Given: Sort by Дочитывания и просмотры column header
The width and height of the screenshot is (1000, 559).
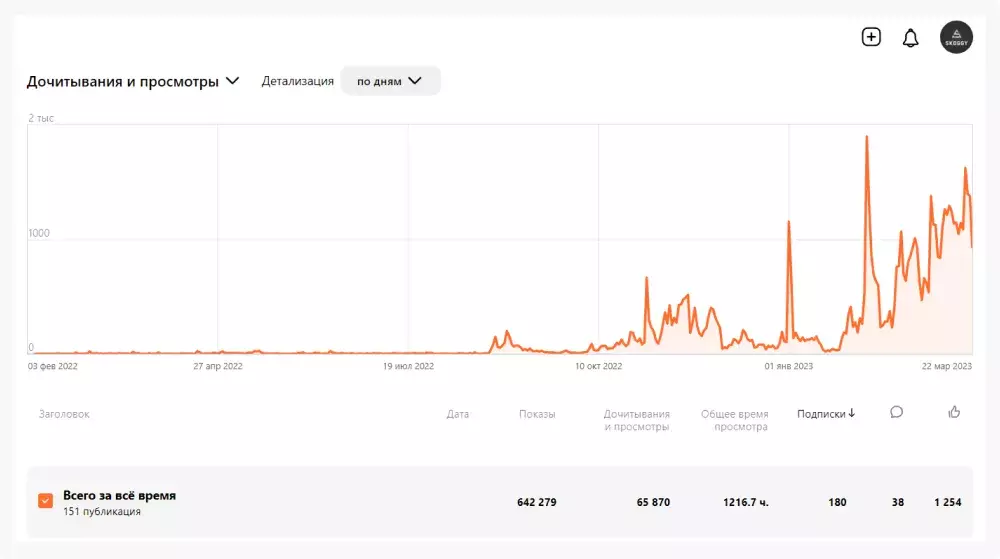Looking at the screenshot, I should click(637, 420).
